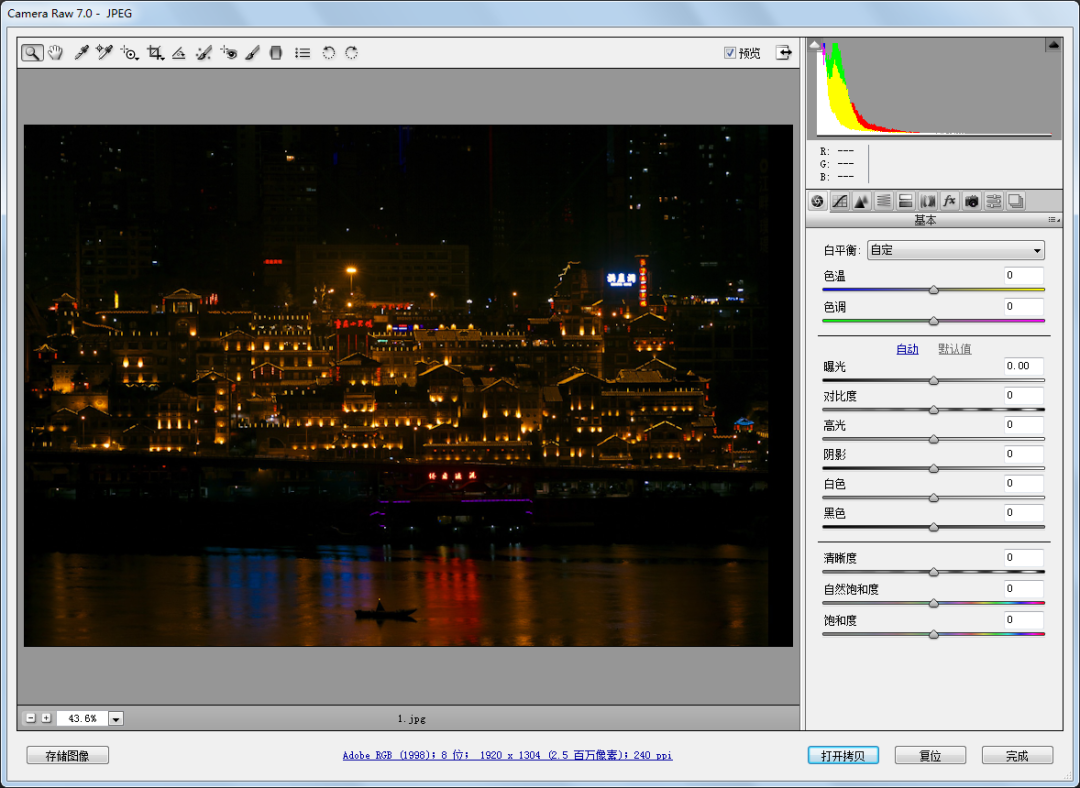
Task: Select the Color Sampler tool
Action: [x=104, y=52]
